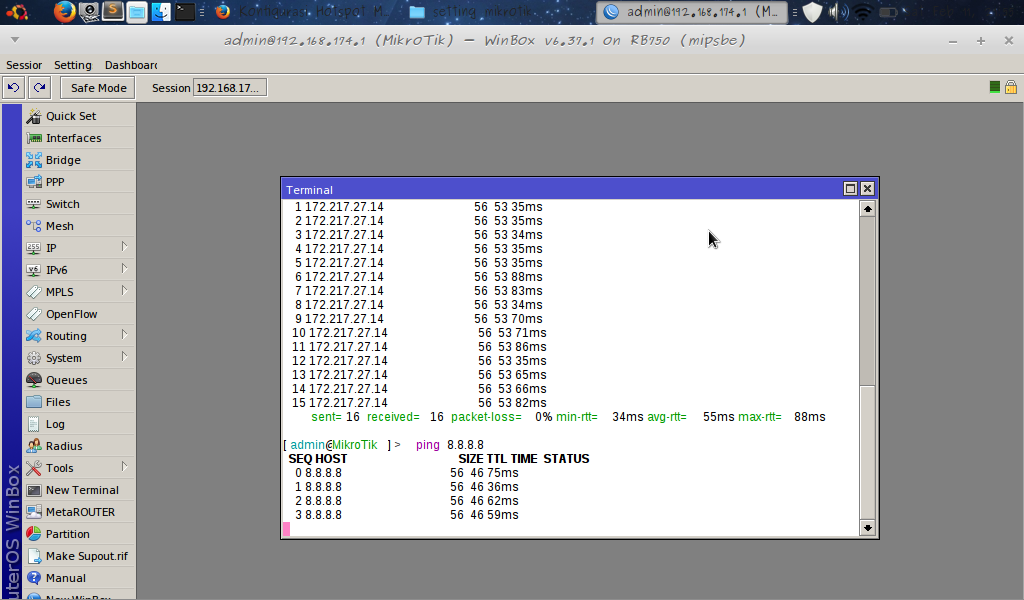The height and width of the screenshot is (600, 1024).
Task: Open the Dashboard menu
Action: click(130, 64)
